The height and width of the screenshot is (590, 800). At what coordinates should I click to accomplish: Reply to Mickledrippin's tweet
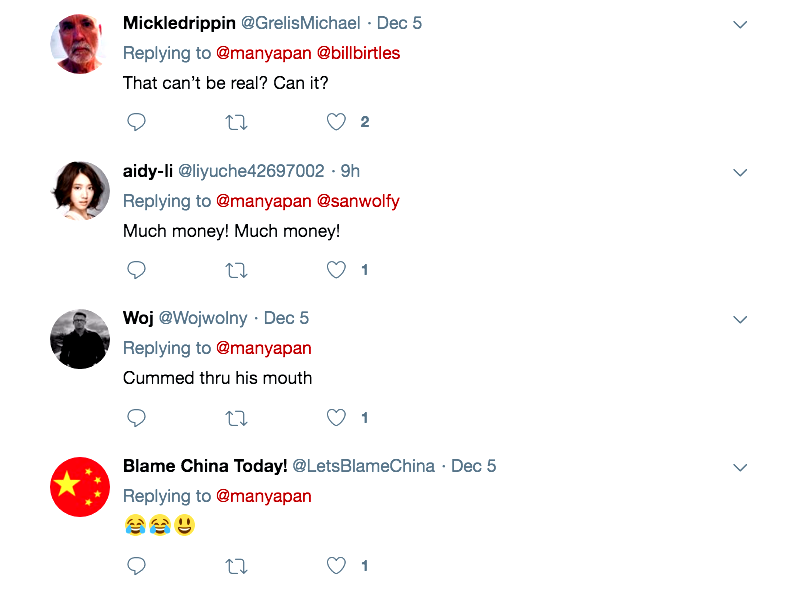tap(137, 122)
